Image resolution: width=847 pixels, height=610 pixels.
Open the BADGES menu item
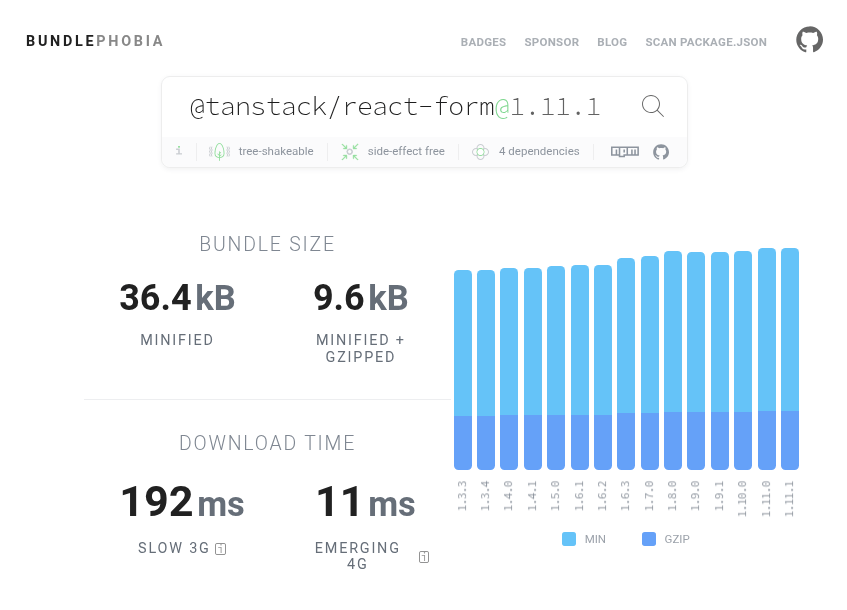483,42
